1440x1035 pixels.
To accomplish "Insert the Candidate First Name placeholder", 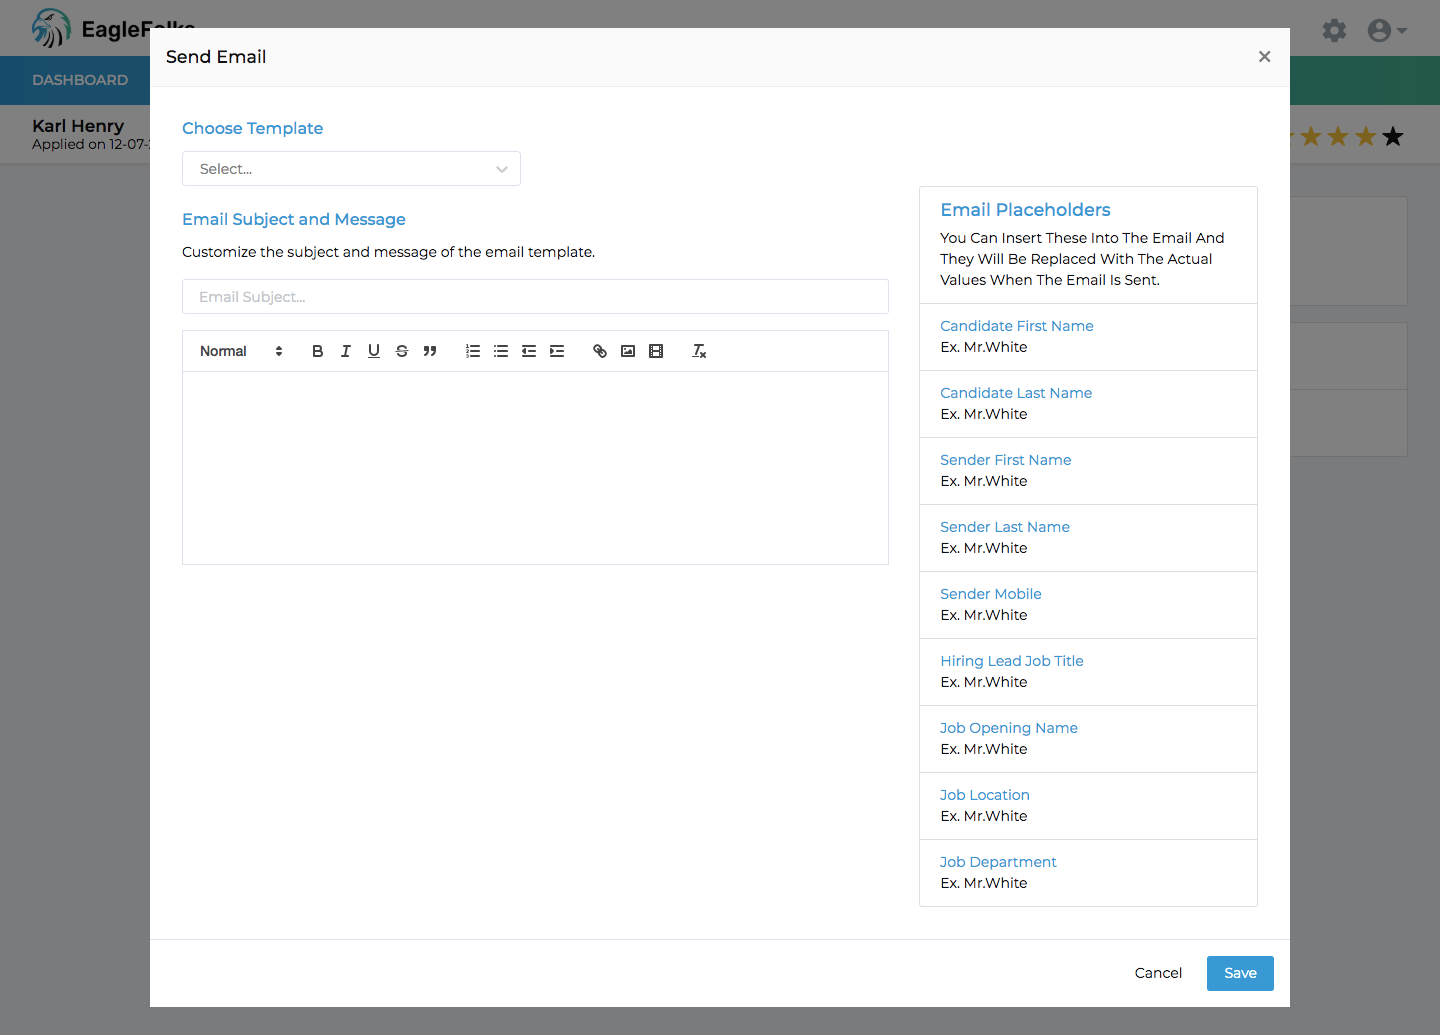I will pyautogui.click(x=1016, y=326).
